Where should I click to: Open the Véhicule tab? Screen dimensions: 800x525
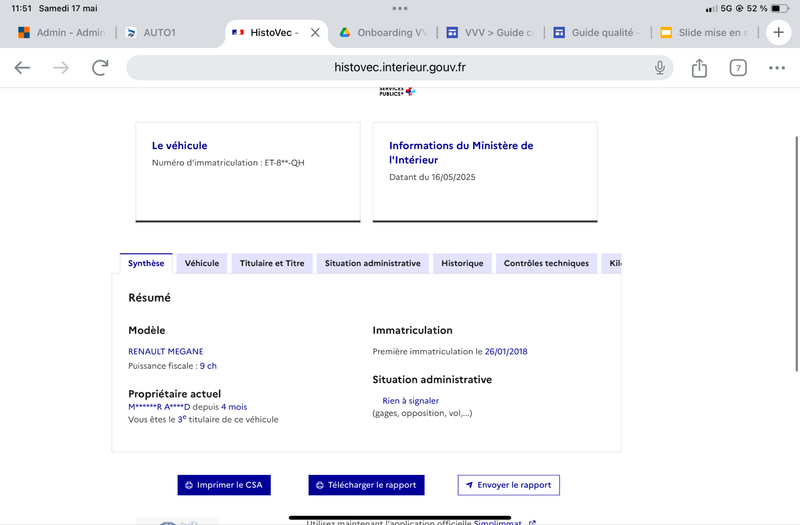pyautogui.click(x=202, y=263)
